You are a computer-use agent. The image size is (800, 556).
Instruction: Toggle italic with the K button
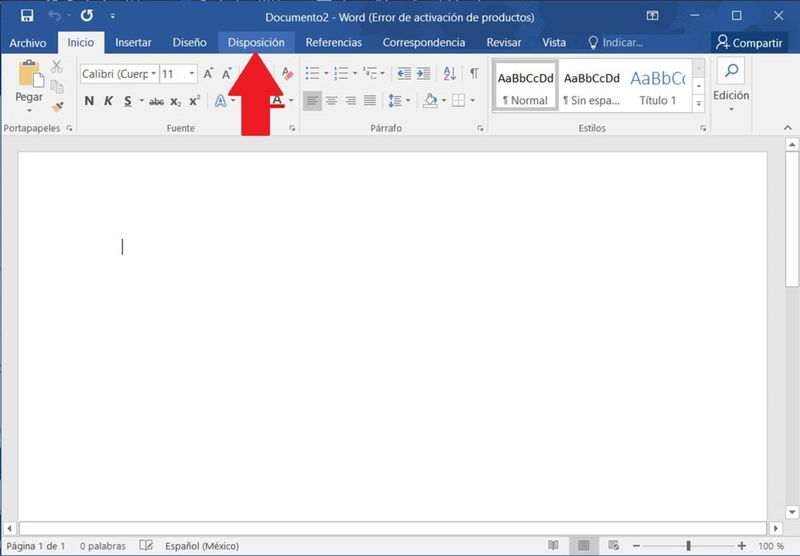(x=108, y=101)
